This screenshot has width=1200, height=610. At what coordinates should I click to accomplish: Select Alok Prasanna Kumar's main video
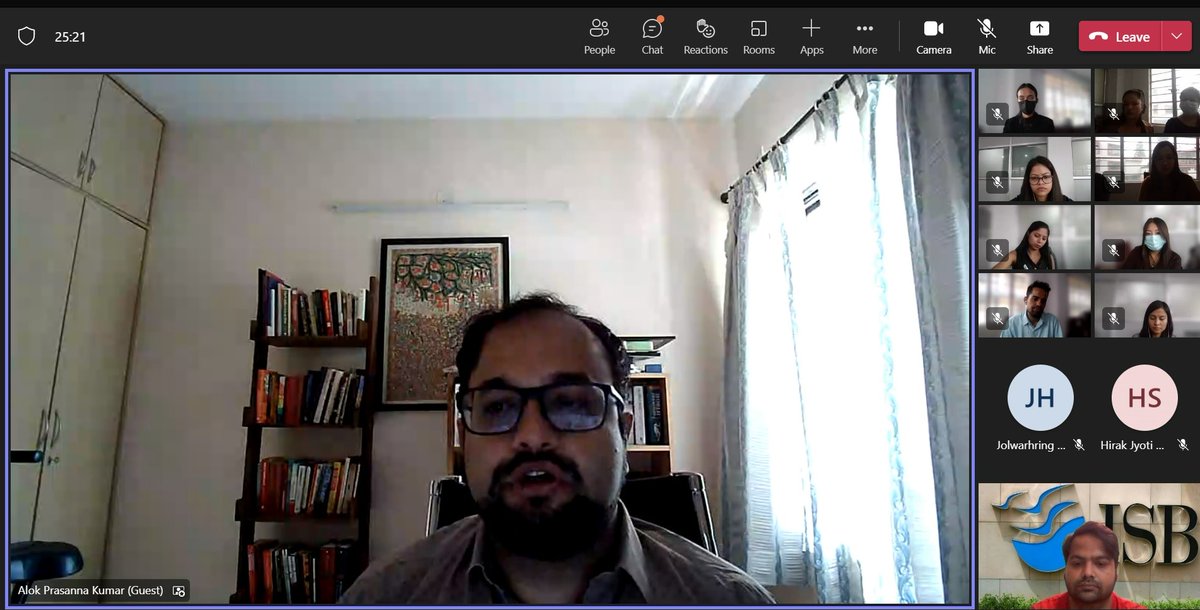pos(490,338)
